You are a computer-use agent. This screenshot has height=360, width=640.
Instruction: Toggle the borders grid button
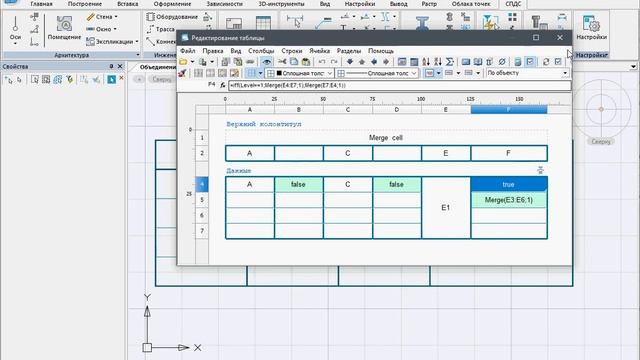(x=251, y=73)
